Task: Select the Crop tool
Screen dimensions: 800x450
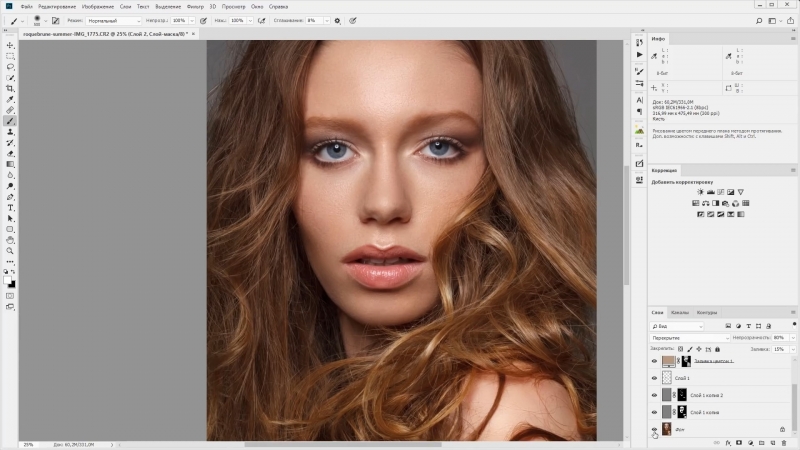Action: [x=10, y=88]
